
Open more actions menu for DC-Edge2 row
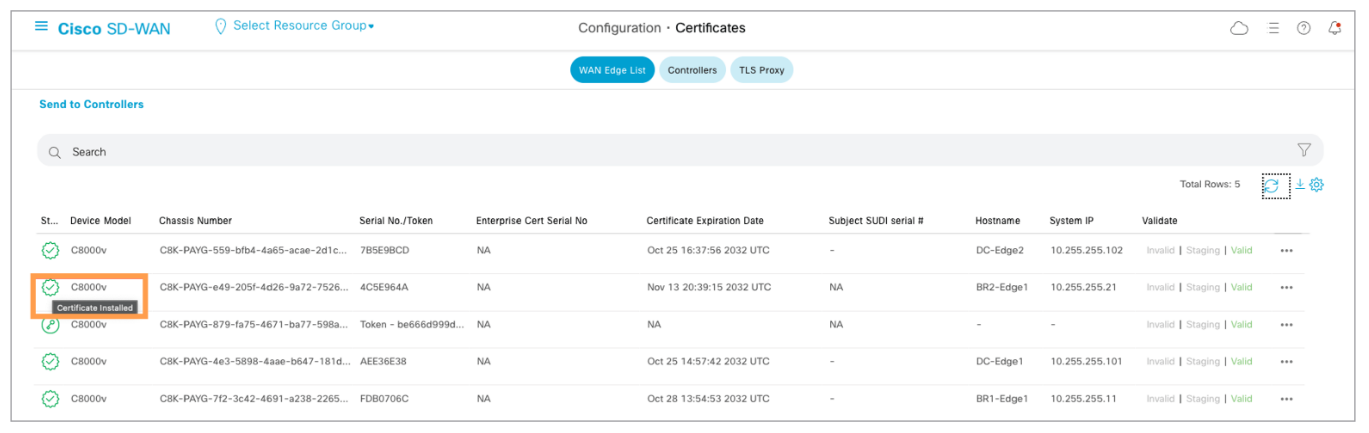(1286, 250)
